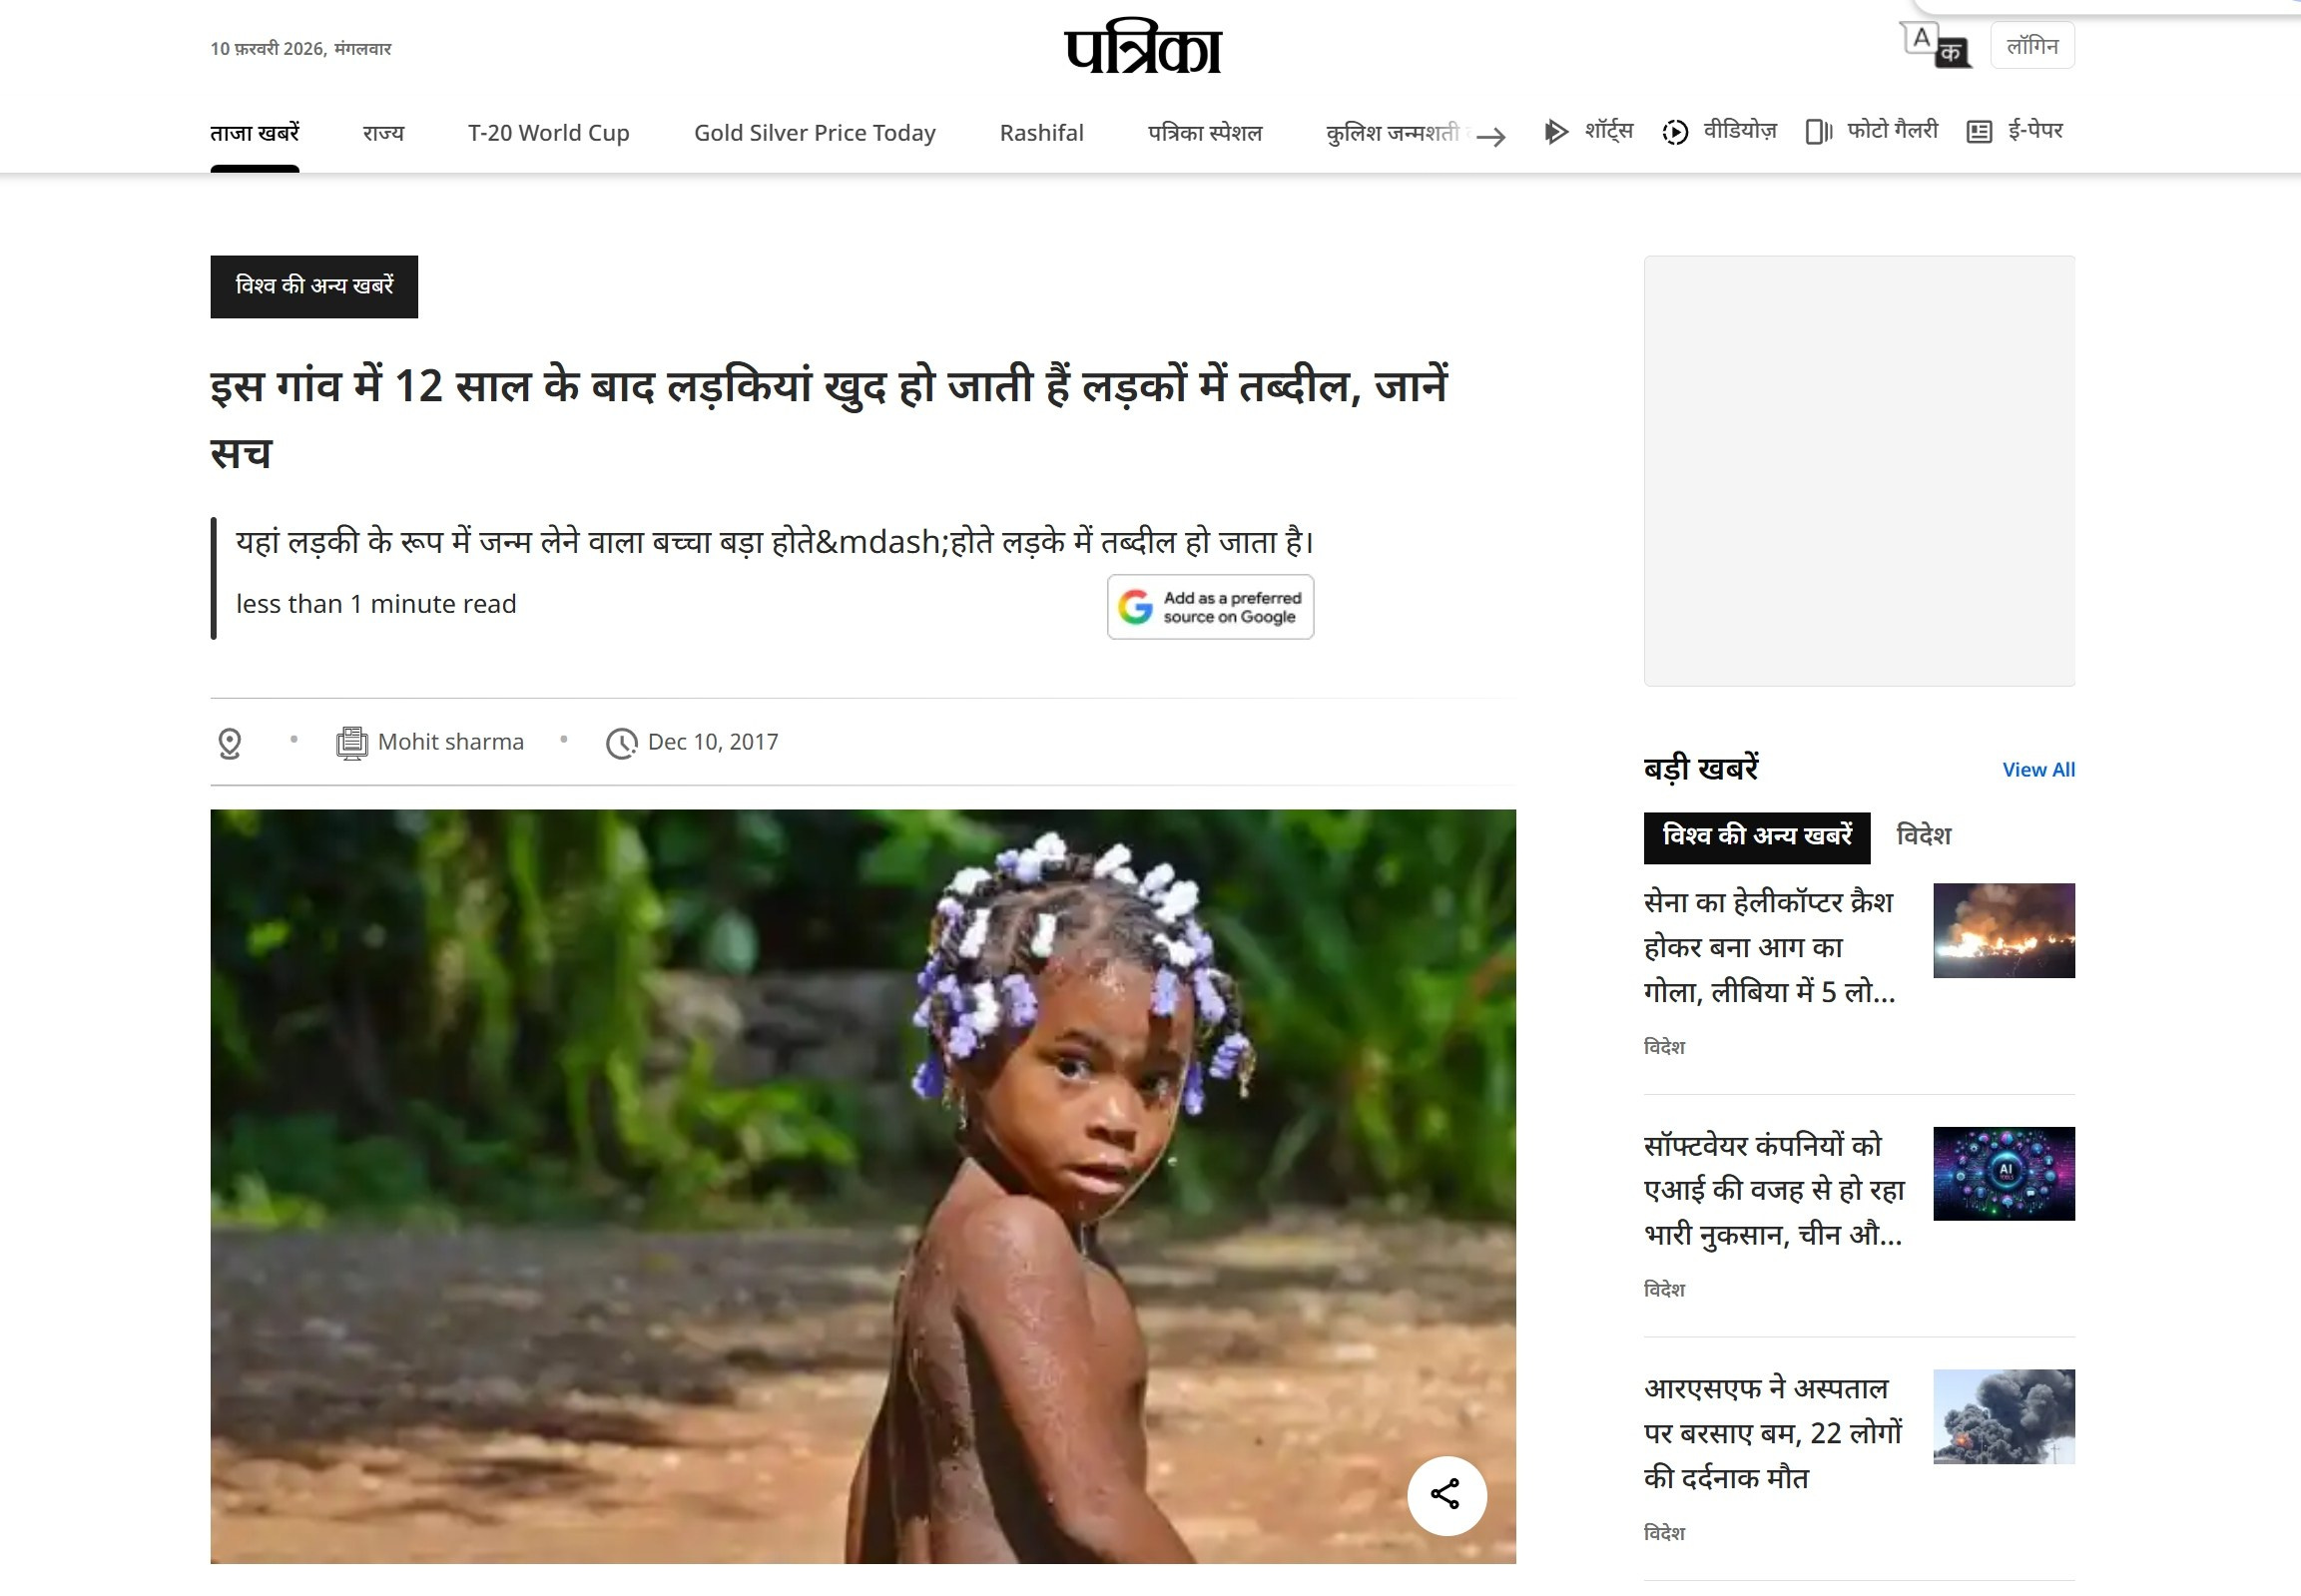Add Patrika as preferred Google source
This screenshot has width=2301, height=1596.
pyautogui.click(x=1210, y=607)
